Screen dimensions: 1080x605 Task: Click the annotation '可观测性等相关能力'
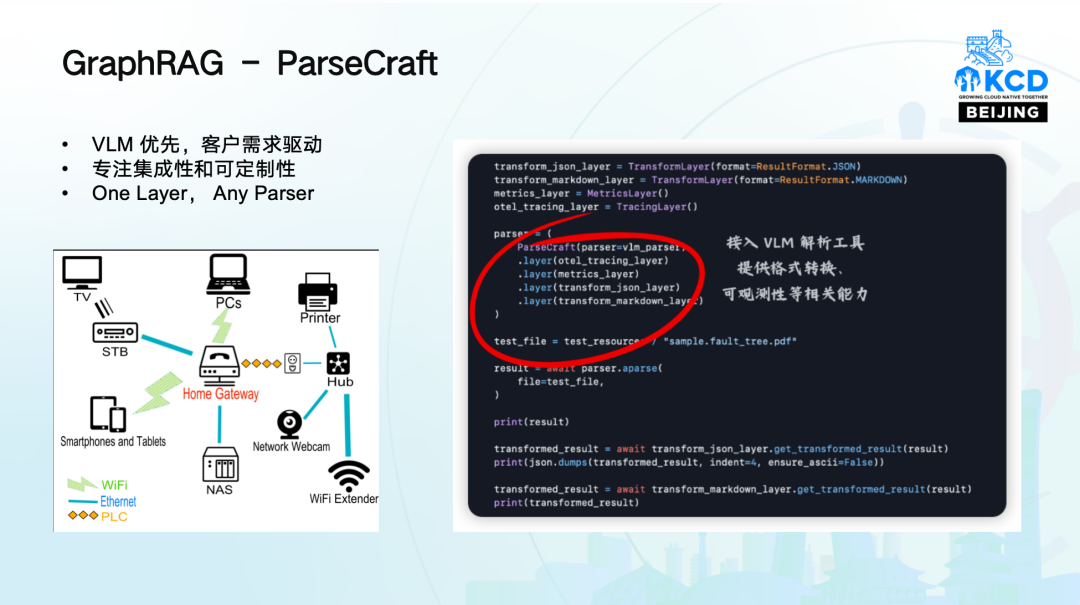coord(795,294)
